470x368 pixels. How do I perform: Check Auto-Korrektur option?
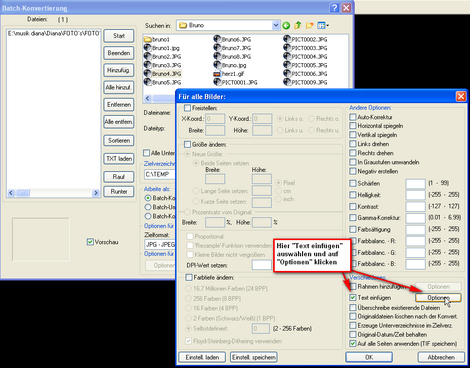point(353,117)
